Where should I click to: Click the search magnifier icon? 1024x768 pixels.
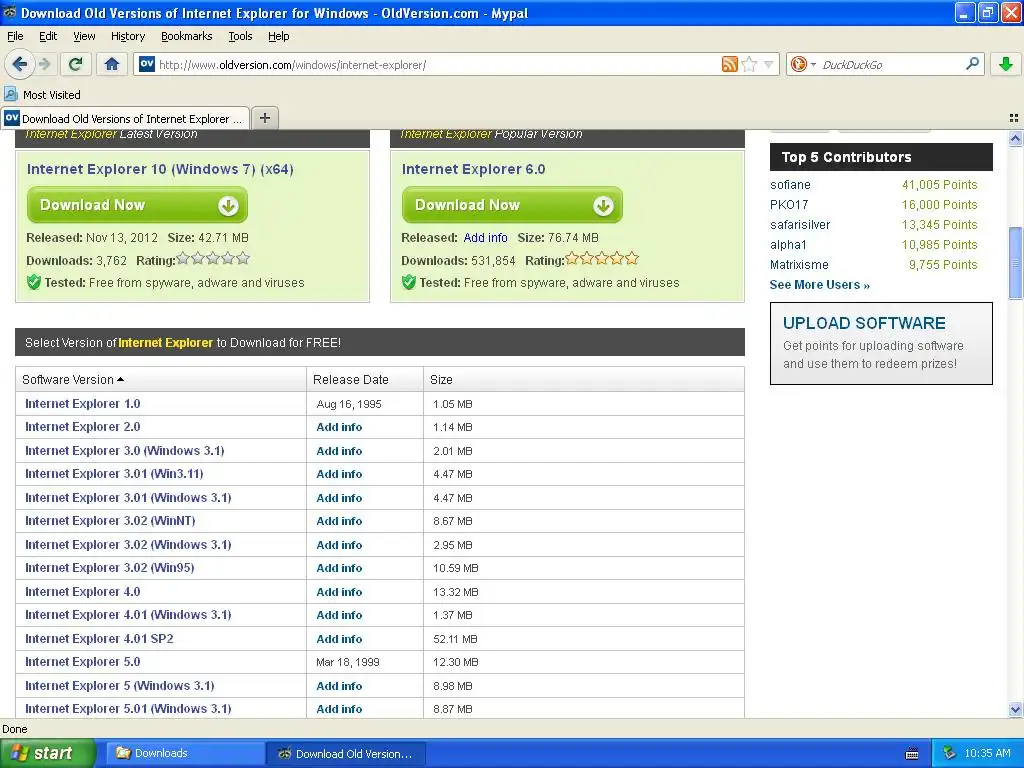pos(972,64)
